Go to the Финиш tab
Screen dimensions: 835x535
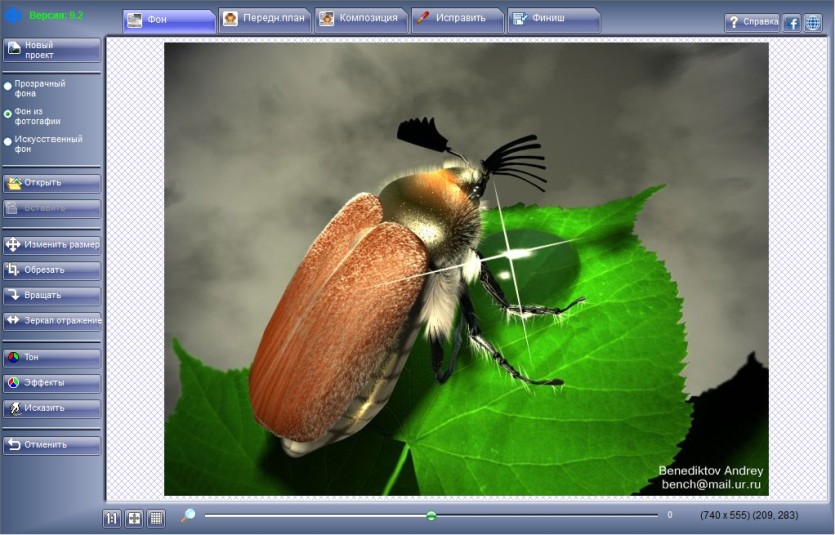click(x=554, y=20)
